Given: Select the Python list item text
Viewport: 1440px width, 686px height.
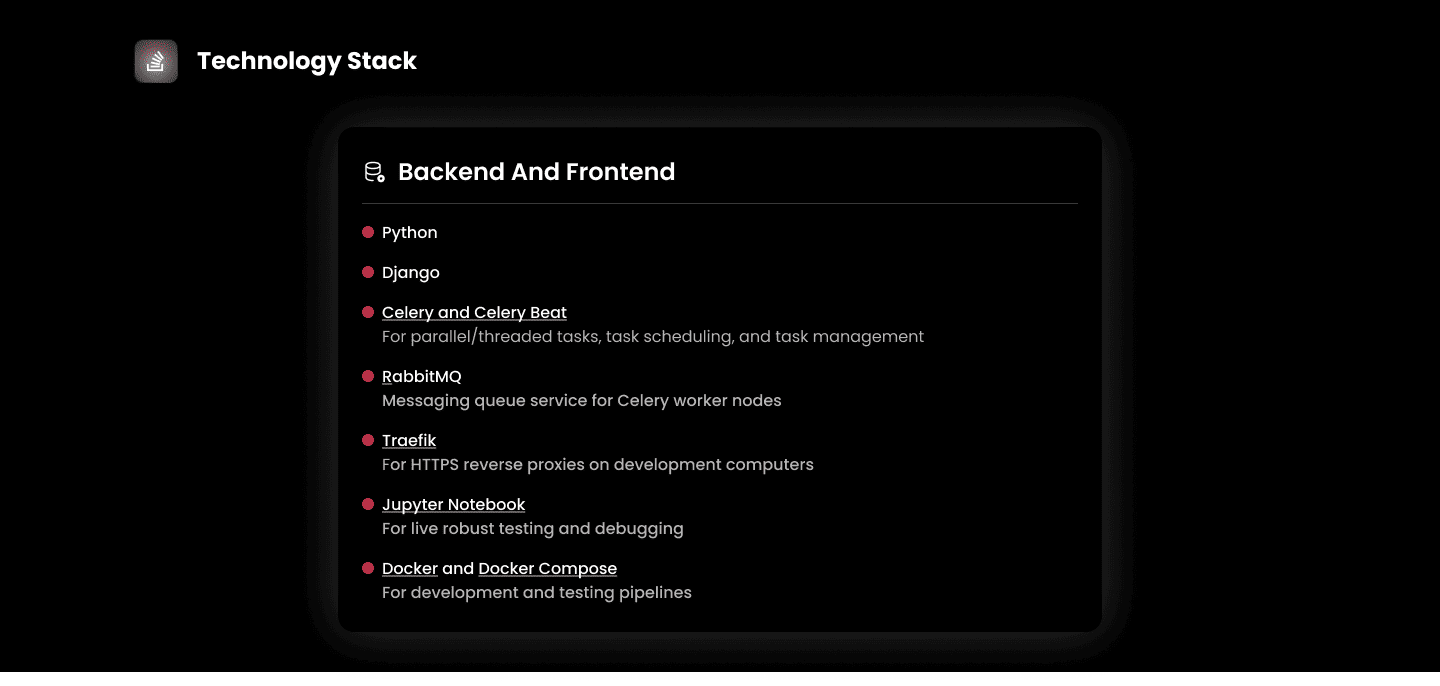Looking at the screenshot, I should [409, 233].
